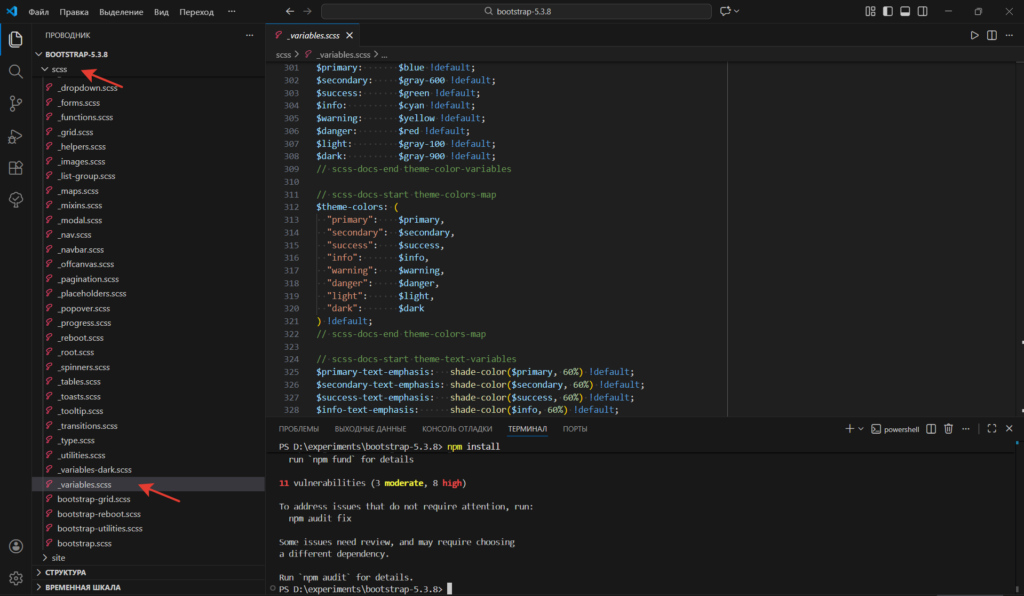
Task: Open the terminal profile dropdown chevron
Action: (x=862, y=428)
